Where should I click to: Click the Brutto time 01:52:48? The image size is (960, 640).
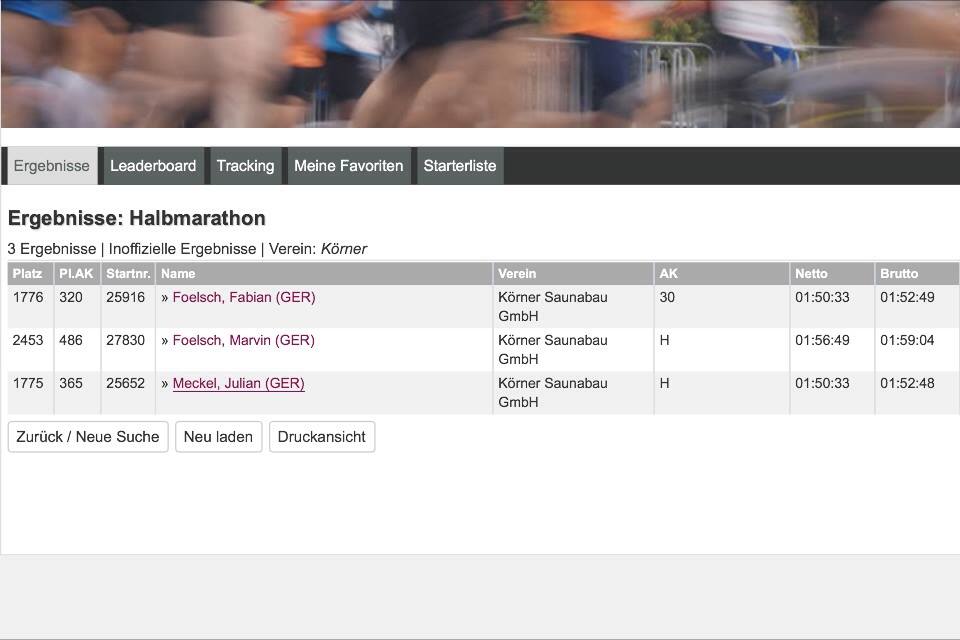(x=907, y=383)
